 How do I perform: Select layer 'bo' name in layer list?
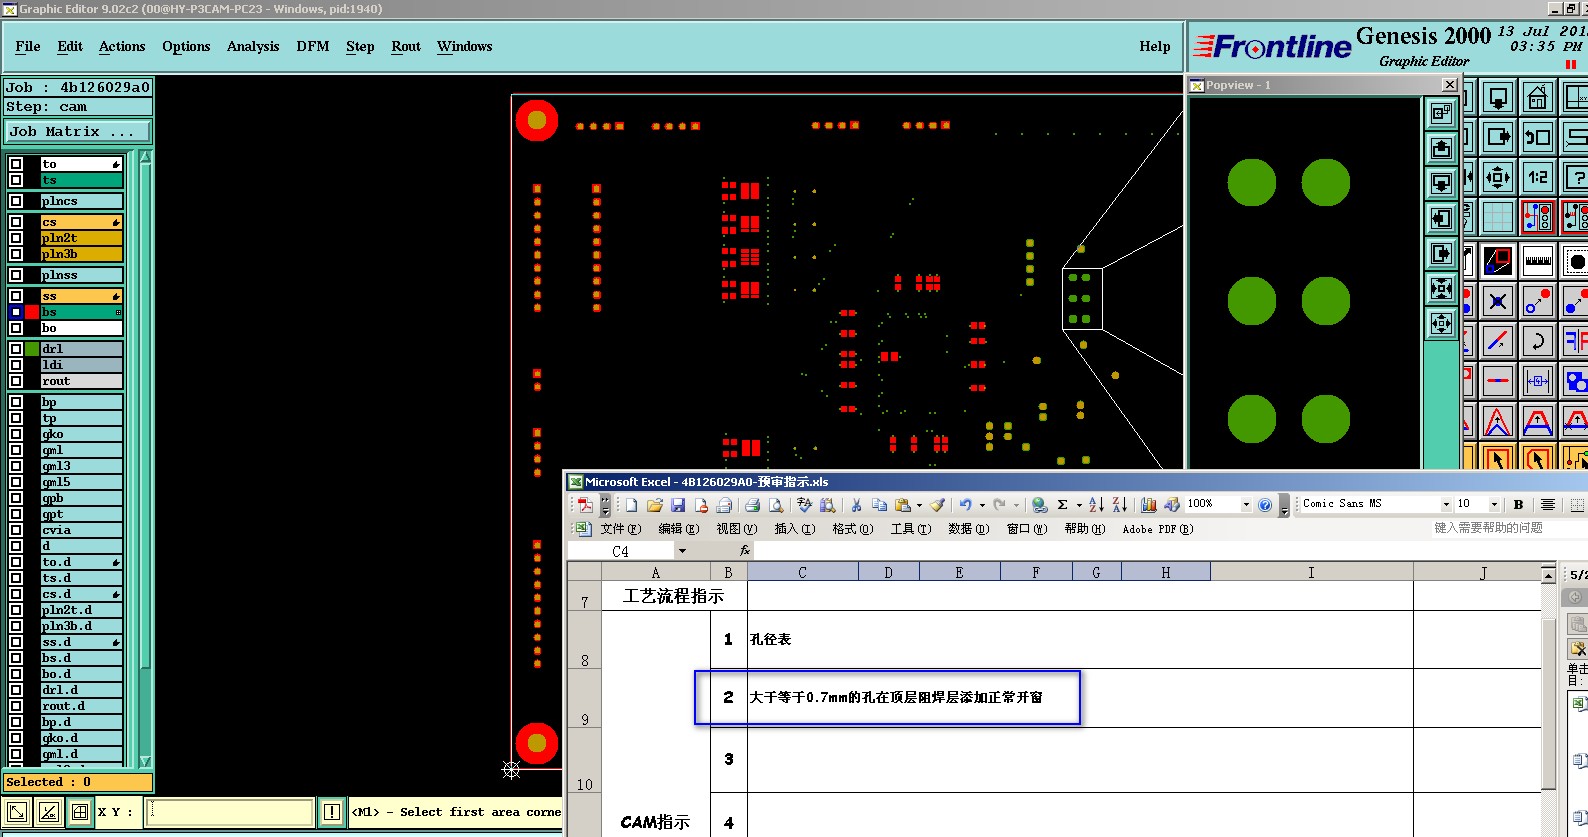tap(81, 328)
